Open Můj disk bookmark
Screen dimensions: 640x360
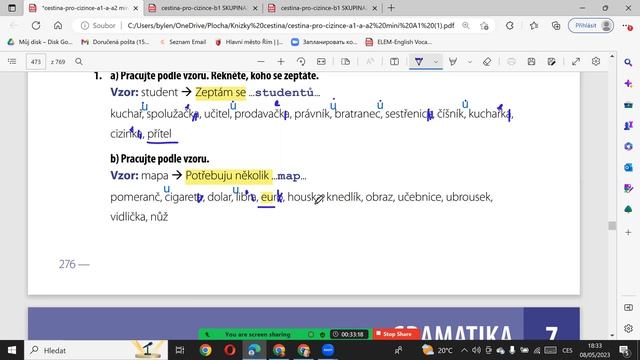pyautogui.click(x=40, y=42)
